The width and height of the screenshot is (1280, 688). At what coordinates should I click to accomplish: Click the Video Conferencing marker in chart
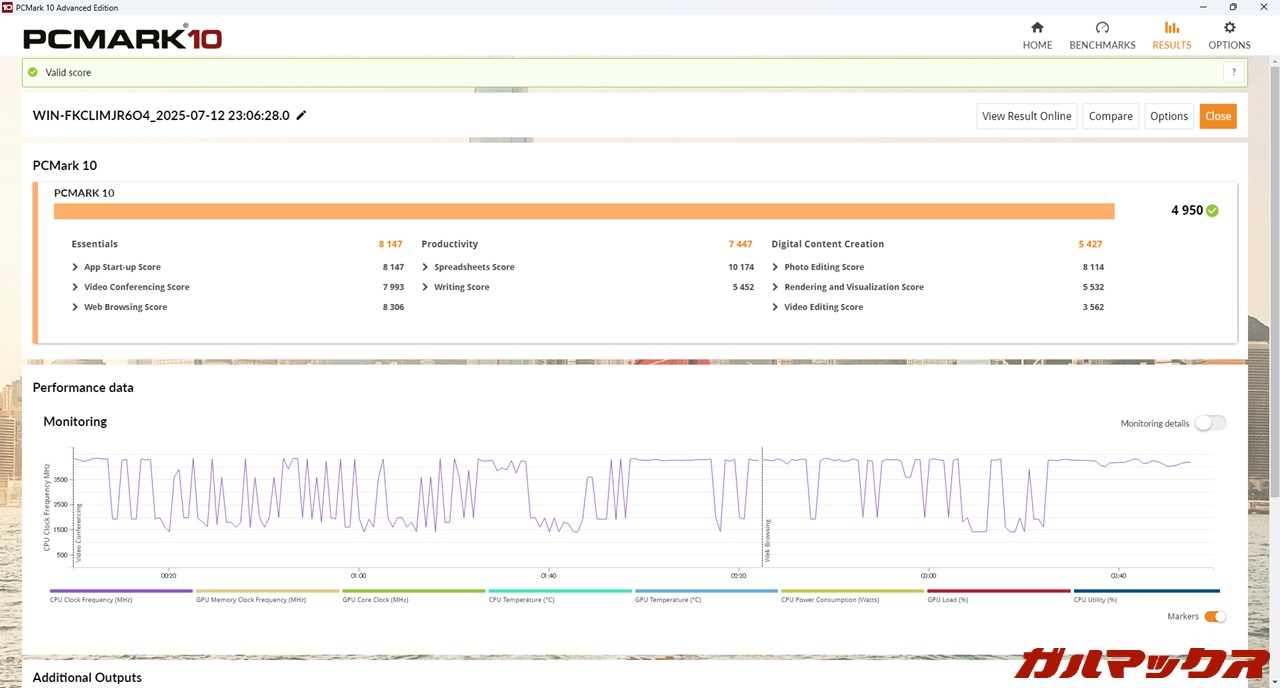point(79,532)
